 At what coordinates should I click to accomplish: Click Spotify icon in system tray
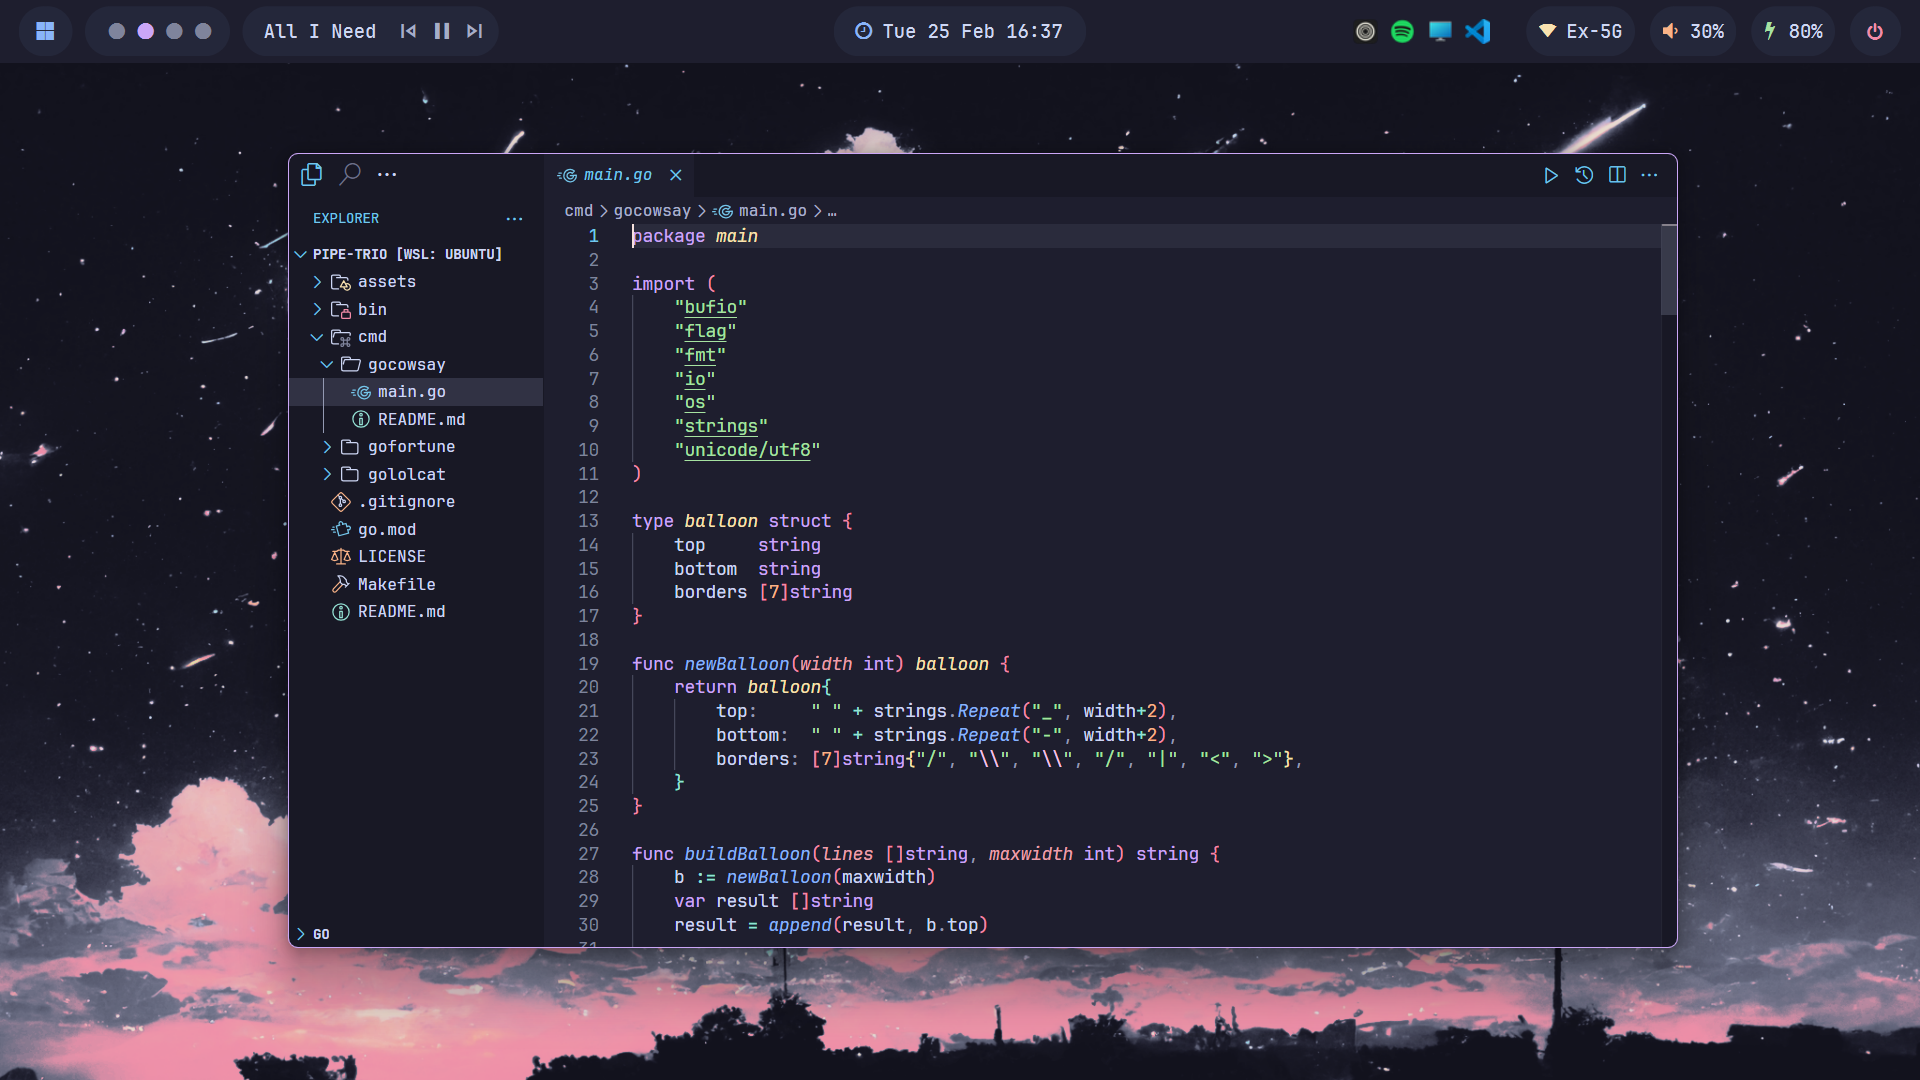(x=1402, y=31)
